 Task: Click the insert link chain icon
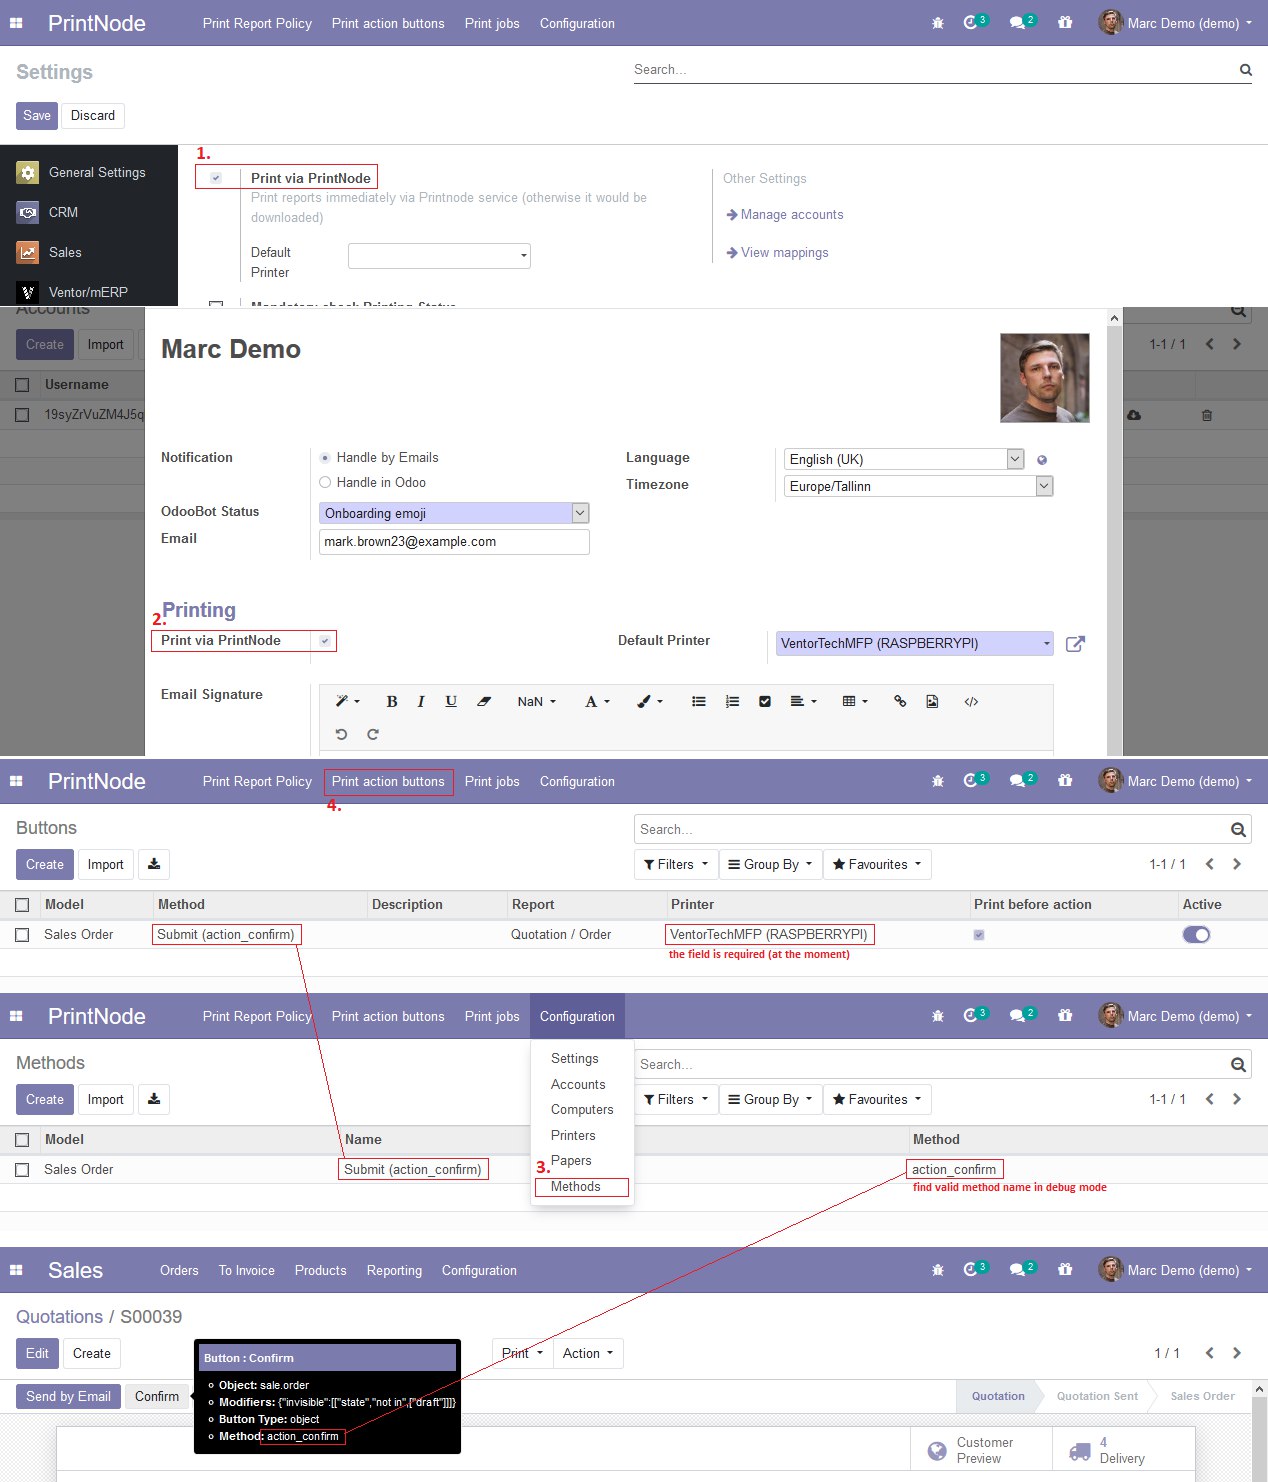[900, 702]
